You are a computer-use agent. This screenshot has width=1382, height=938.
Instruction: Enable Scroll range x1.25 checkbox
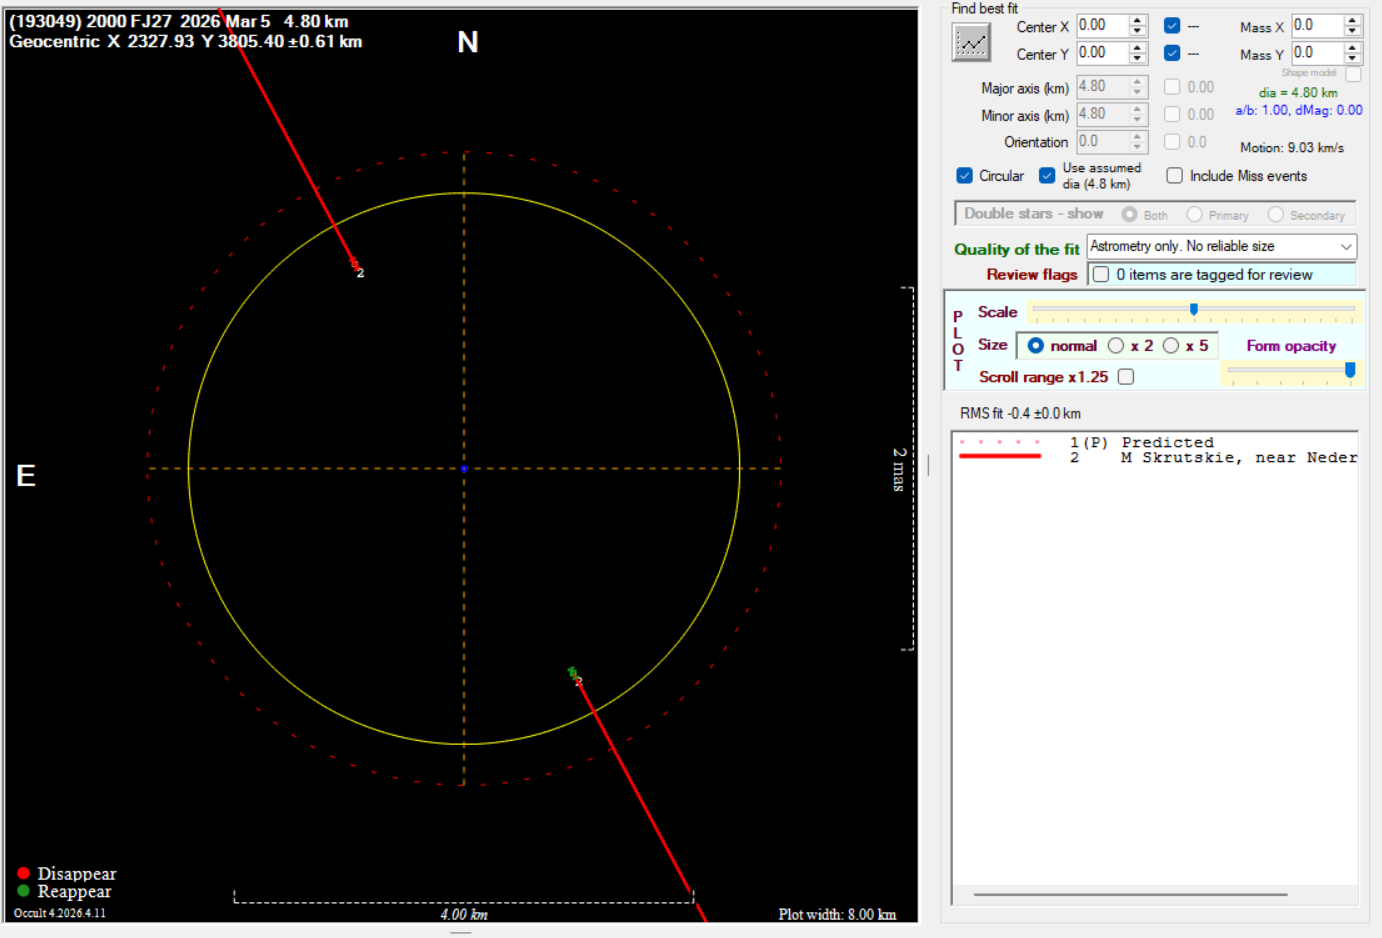1126,377
